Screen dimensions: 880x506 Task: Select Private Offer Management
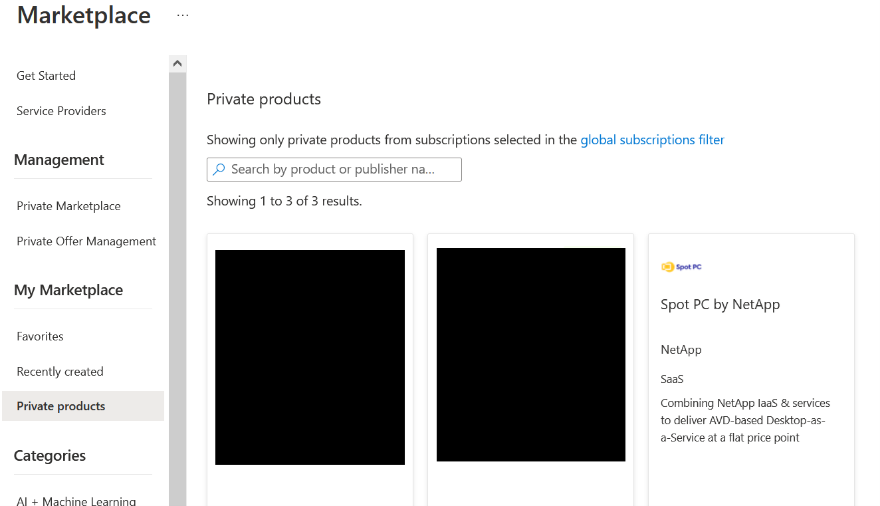(86, 241)
